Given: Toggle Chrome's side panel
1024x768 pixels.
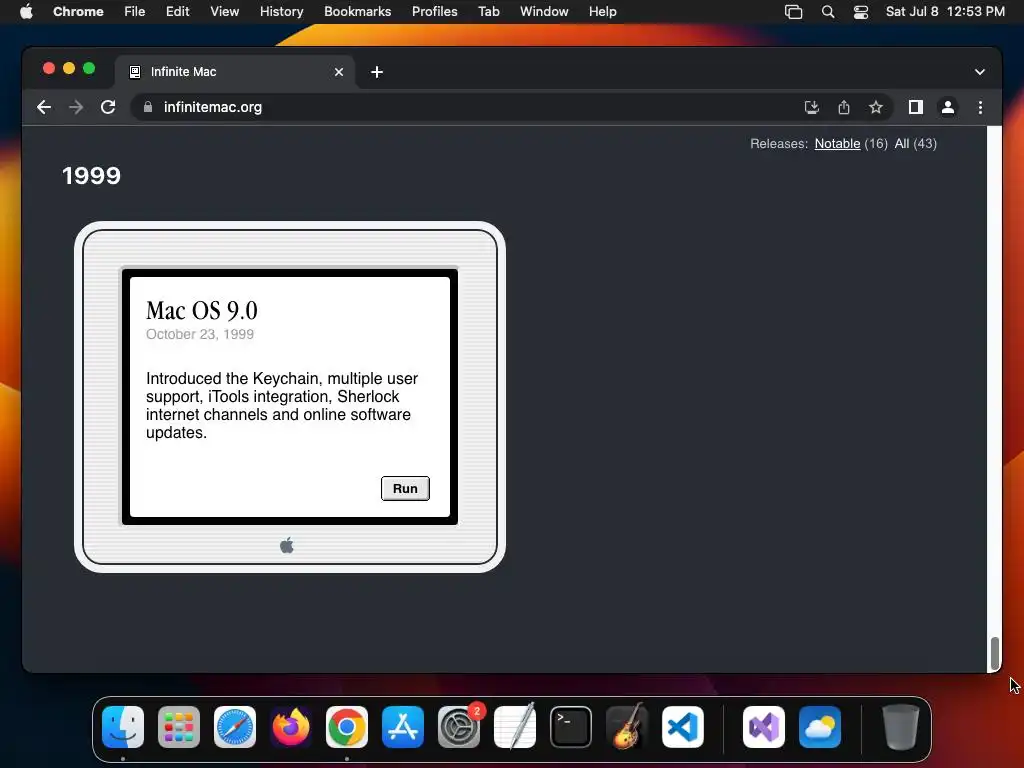Looking at the screenshot, I should point(916,107).
